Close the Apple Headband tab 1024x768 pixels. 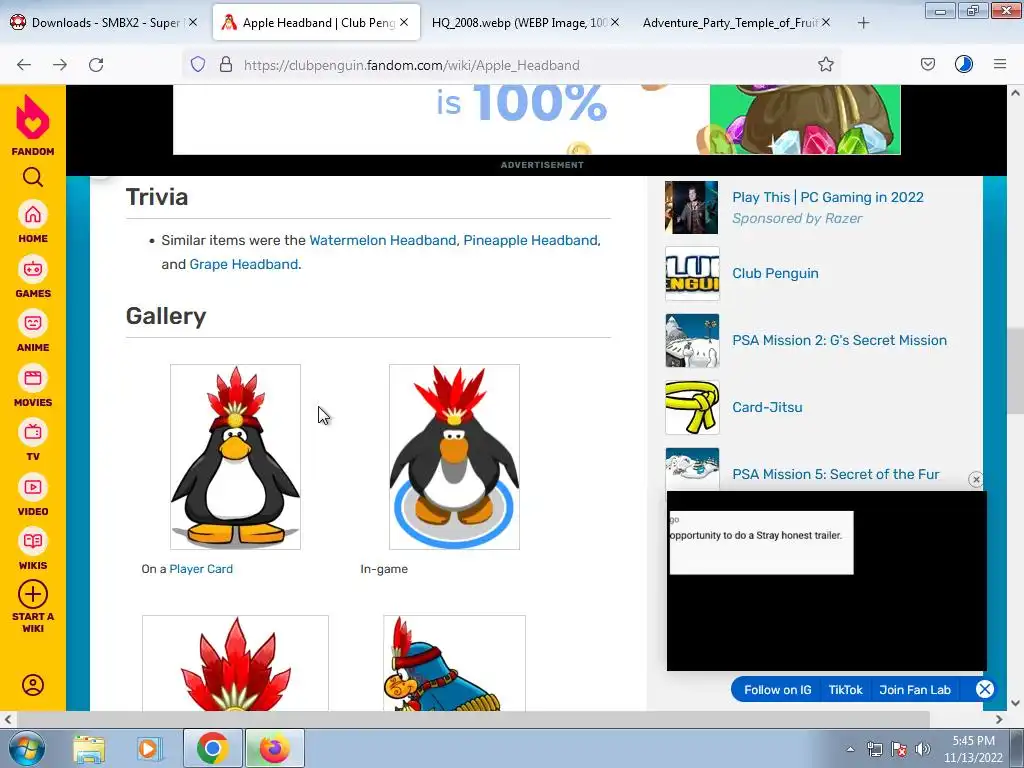pyautogui.click(x=404, y=22)
